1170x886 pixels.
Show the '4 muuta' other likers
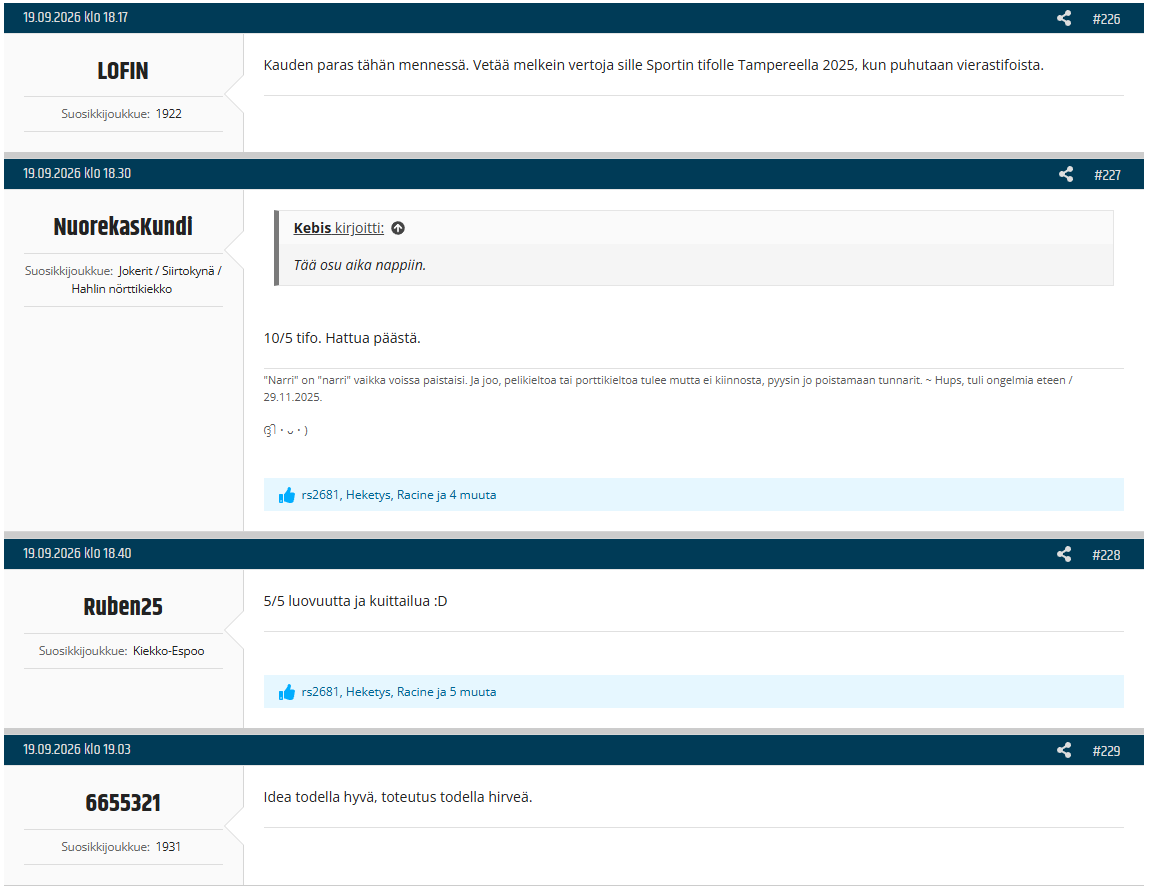point(472,495)
